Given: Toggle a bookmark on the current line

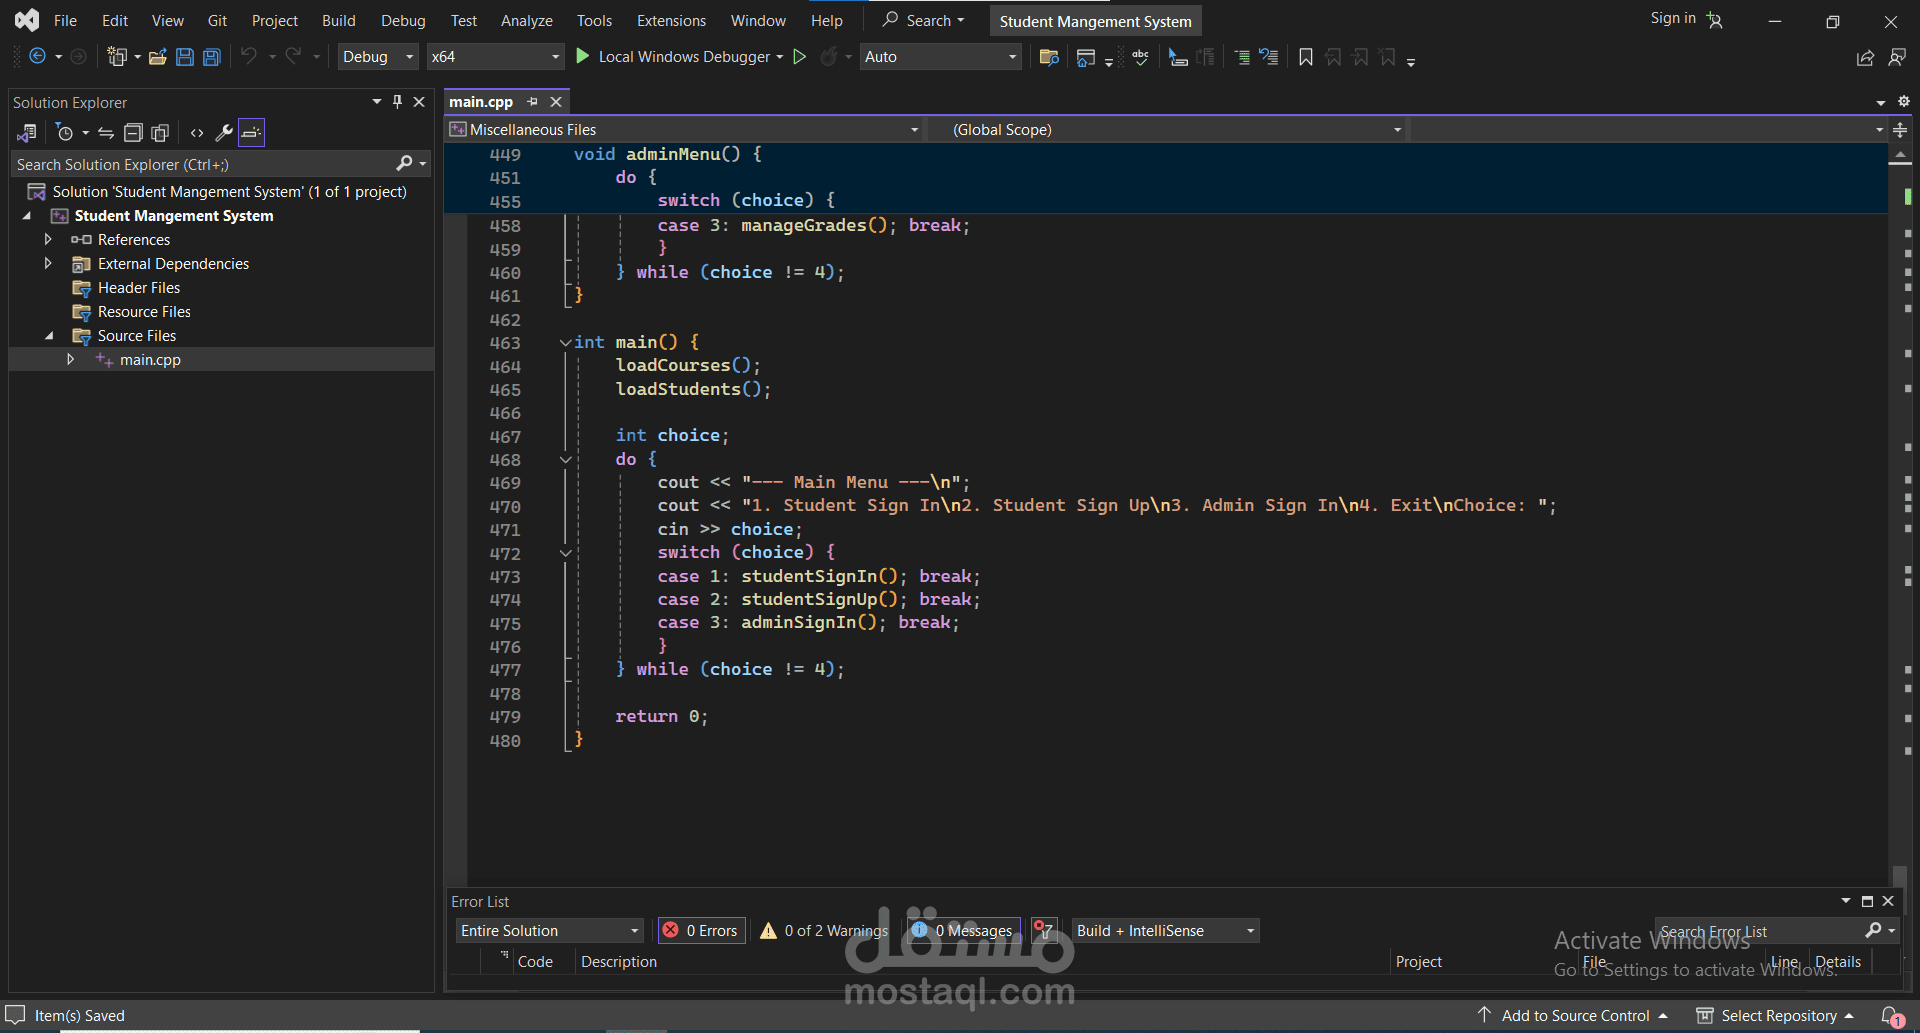Looking at the screenshot, I should (1305, 57).
